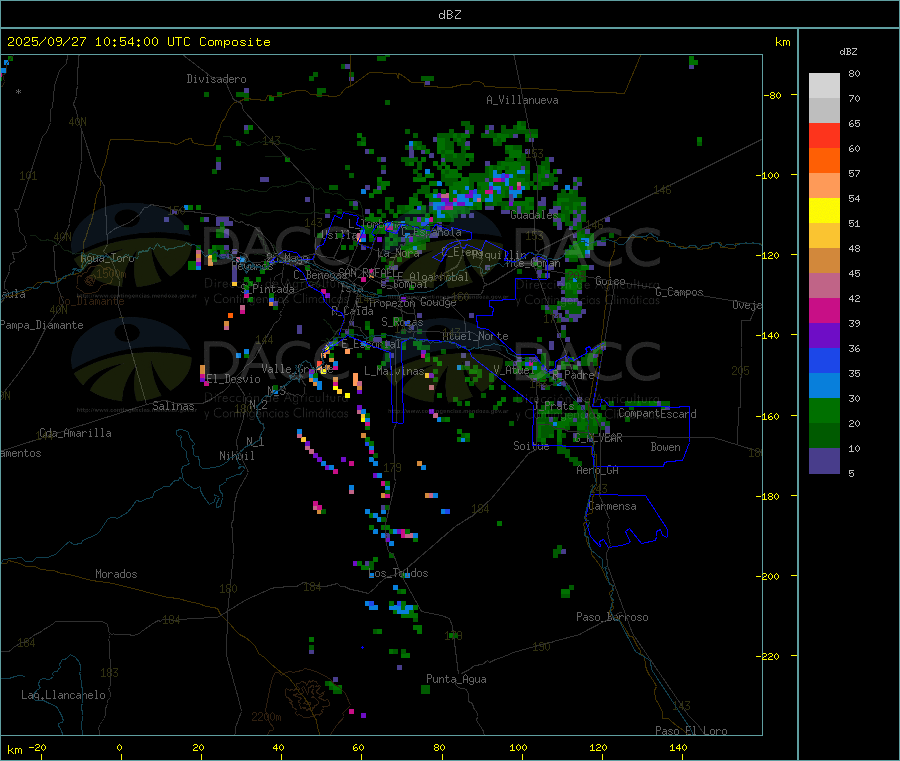900x761 pixels.
Task: Select the purple 10 dBZ legend swatch
Action: click(x=824, y=461)
